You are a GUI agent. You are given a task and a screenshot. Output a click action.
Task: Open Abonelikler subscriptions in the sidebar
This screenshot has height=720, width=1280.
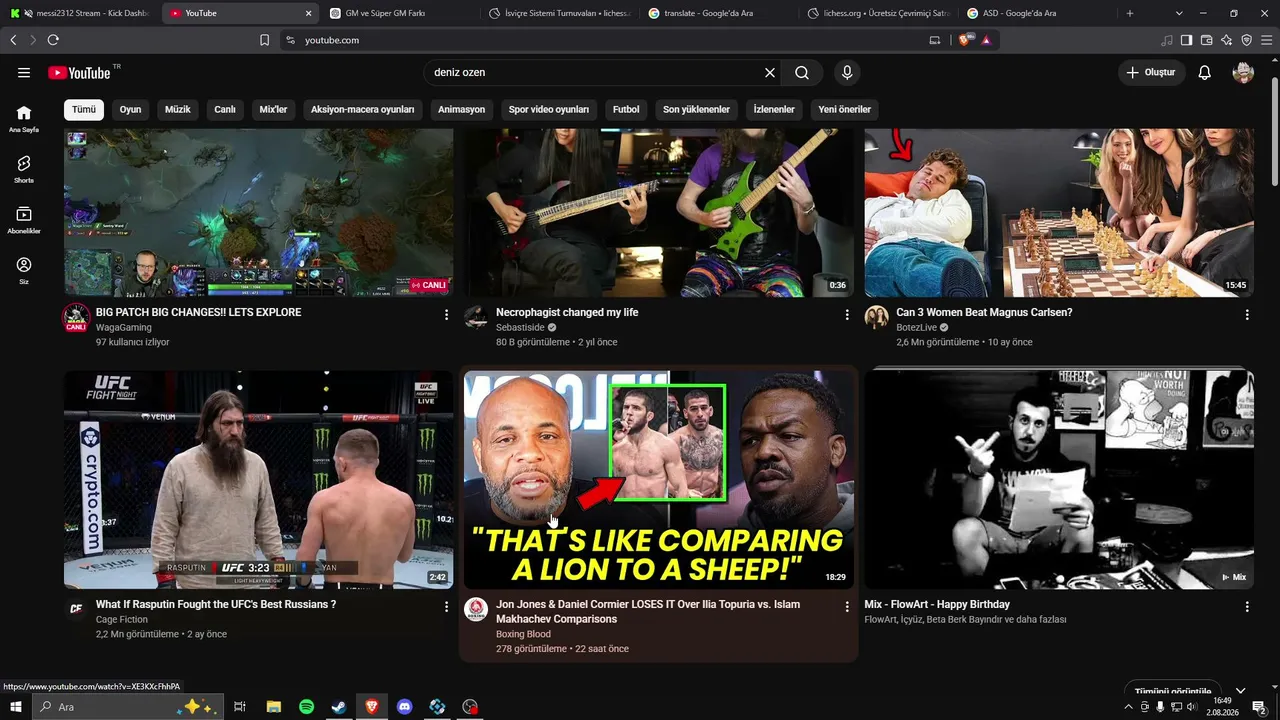coord(24,220)
